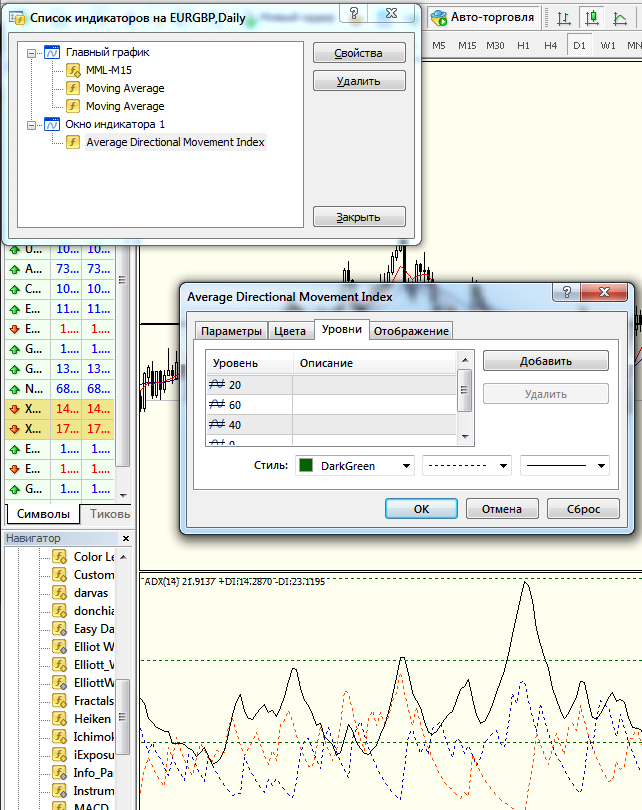Select the M30 timeframe
This screenshot has width=642, height=810.
495,45
